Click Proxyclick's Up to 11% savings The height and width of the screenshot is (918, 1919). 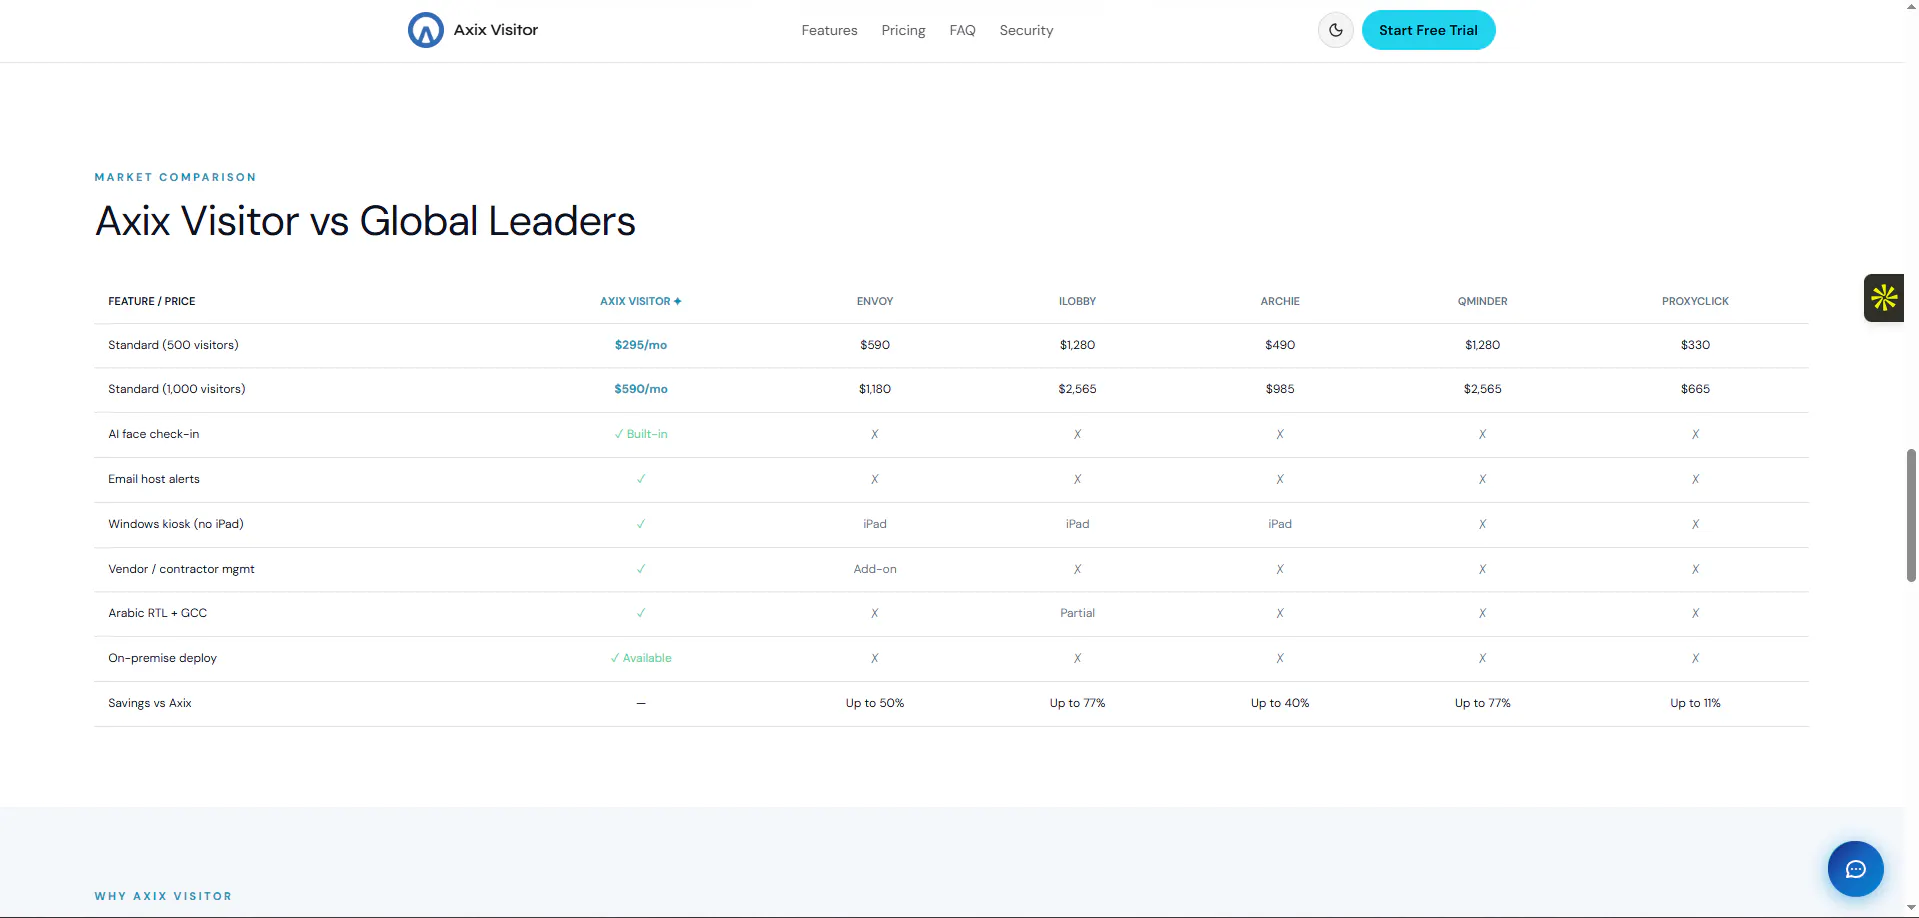click(x=1695, y=703)
